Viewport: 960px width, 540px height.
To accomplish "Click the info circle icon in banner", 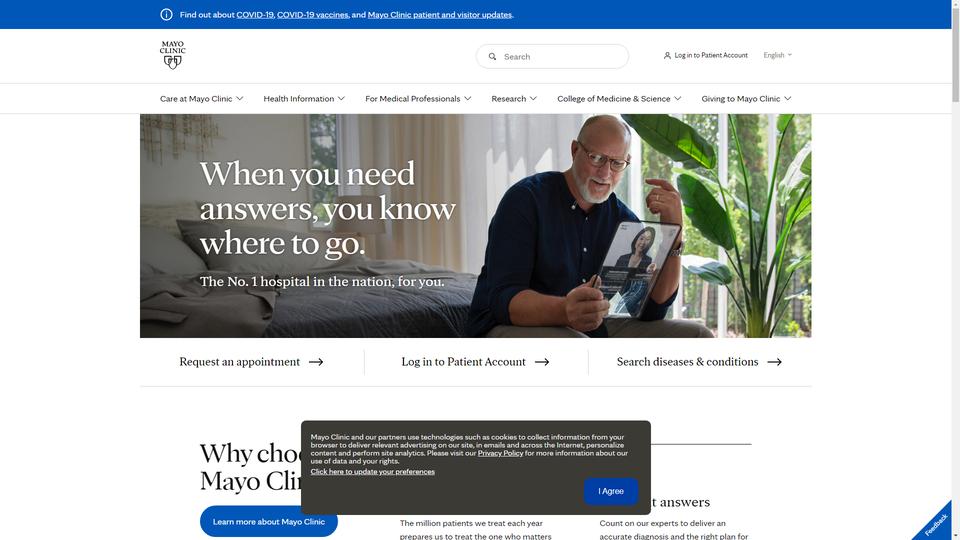I will 167,15.
